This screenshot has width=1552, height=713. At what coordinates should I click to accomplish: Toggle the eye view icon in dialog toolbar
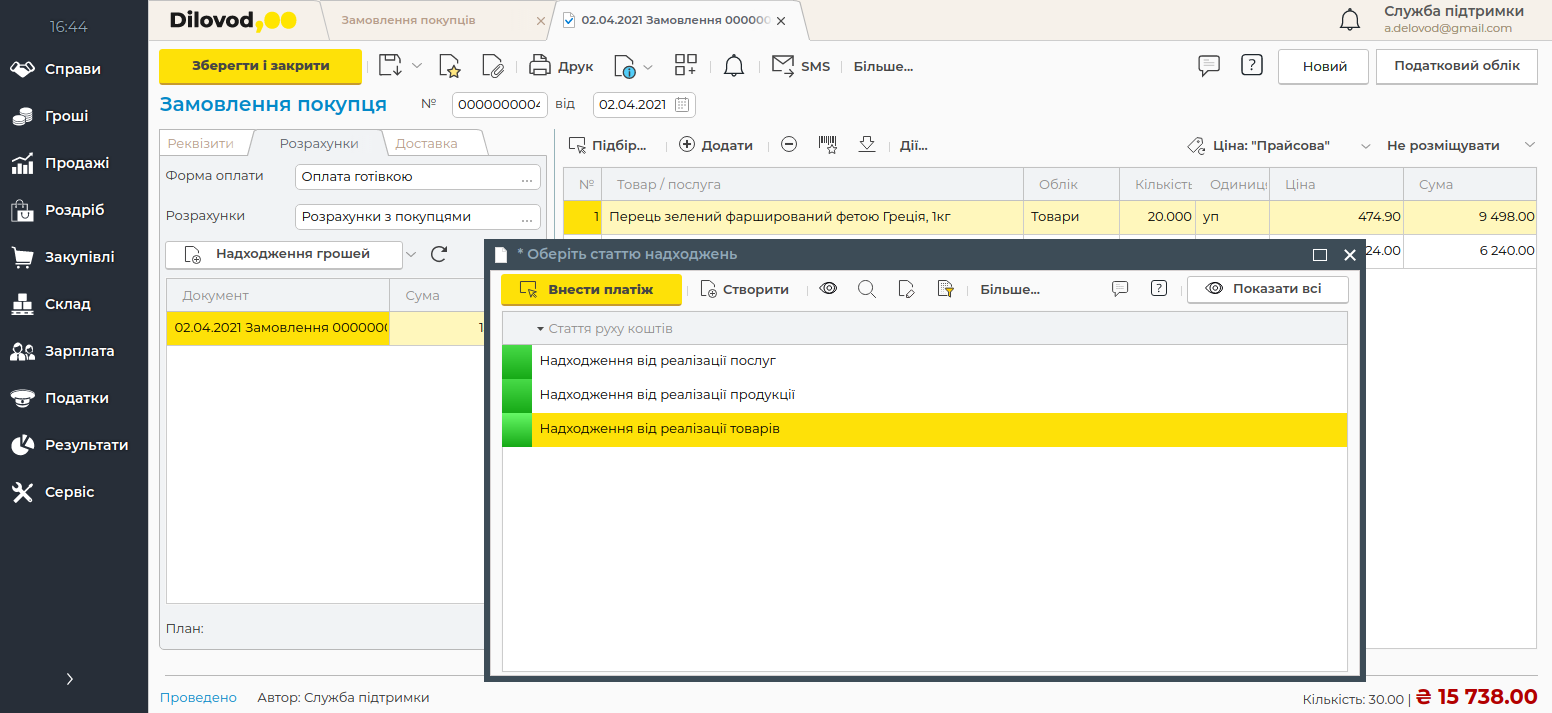[x=828, y=289]
